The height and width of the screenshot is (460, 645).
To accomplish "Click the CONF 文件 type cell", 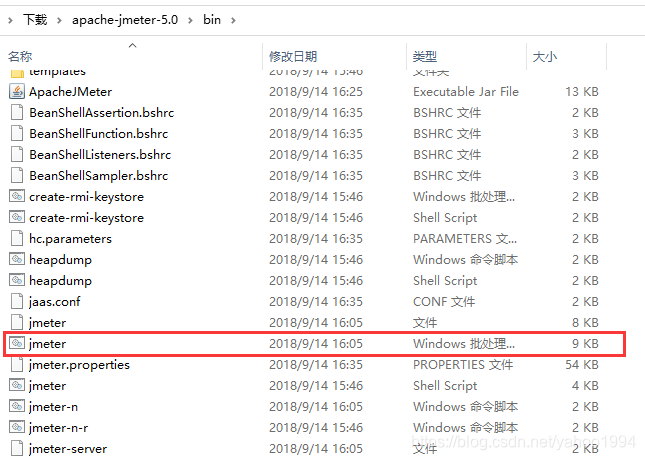I will [x=444, y=301].
